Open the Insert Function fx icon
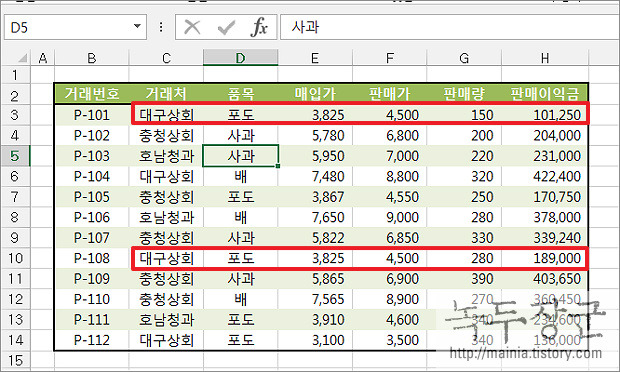 click(x=259, y=27)
